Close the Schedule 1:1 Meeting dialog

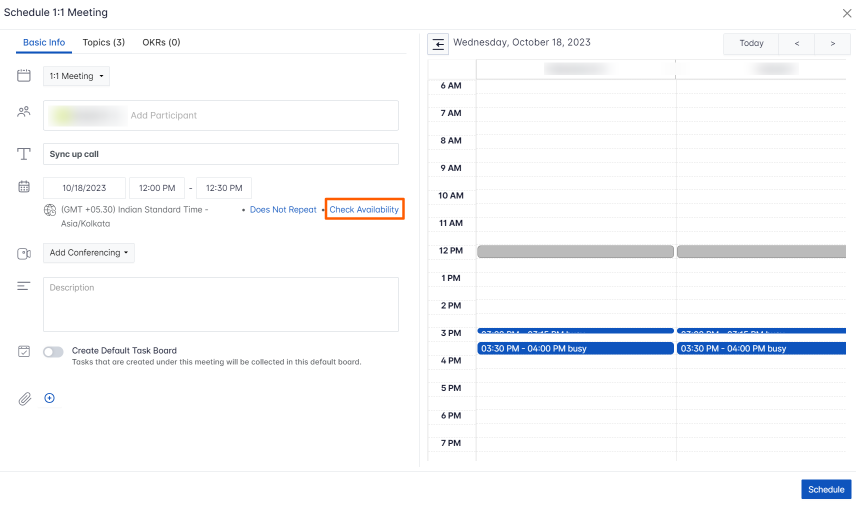coord(847,13)
